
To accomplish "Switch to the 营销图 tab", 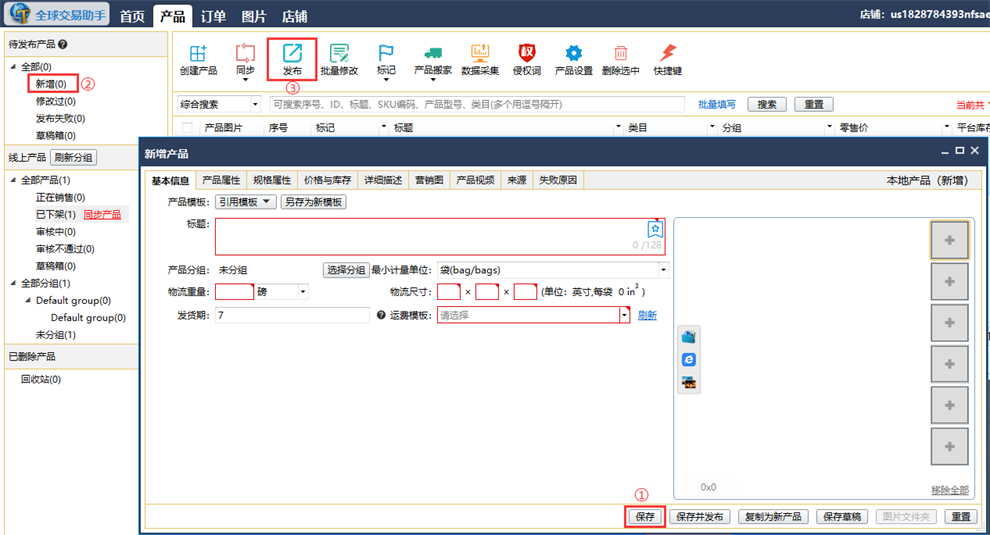I will (429, 180).
